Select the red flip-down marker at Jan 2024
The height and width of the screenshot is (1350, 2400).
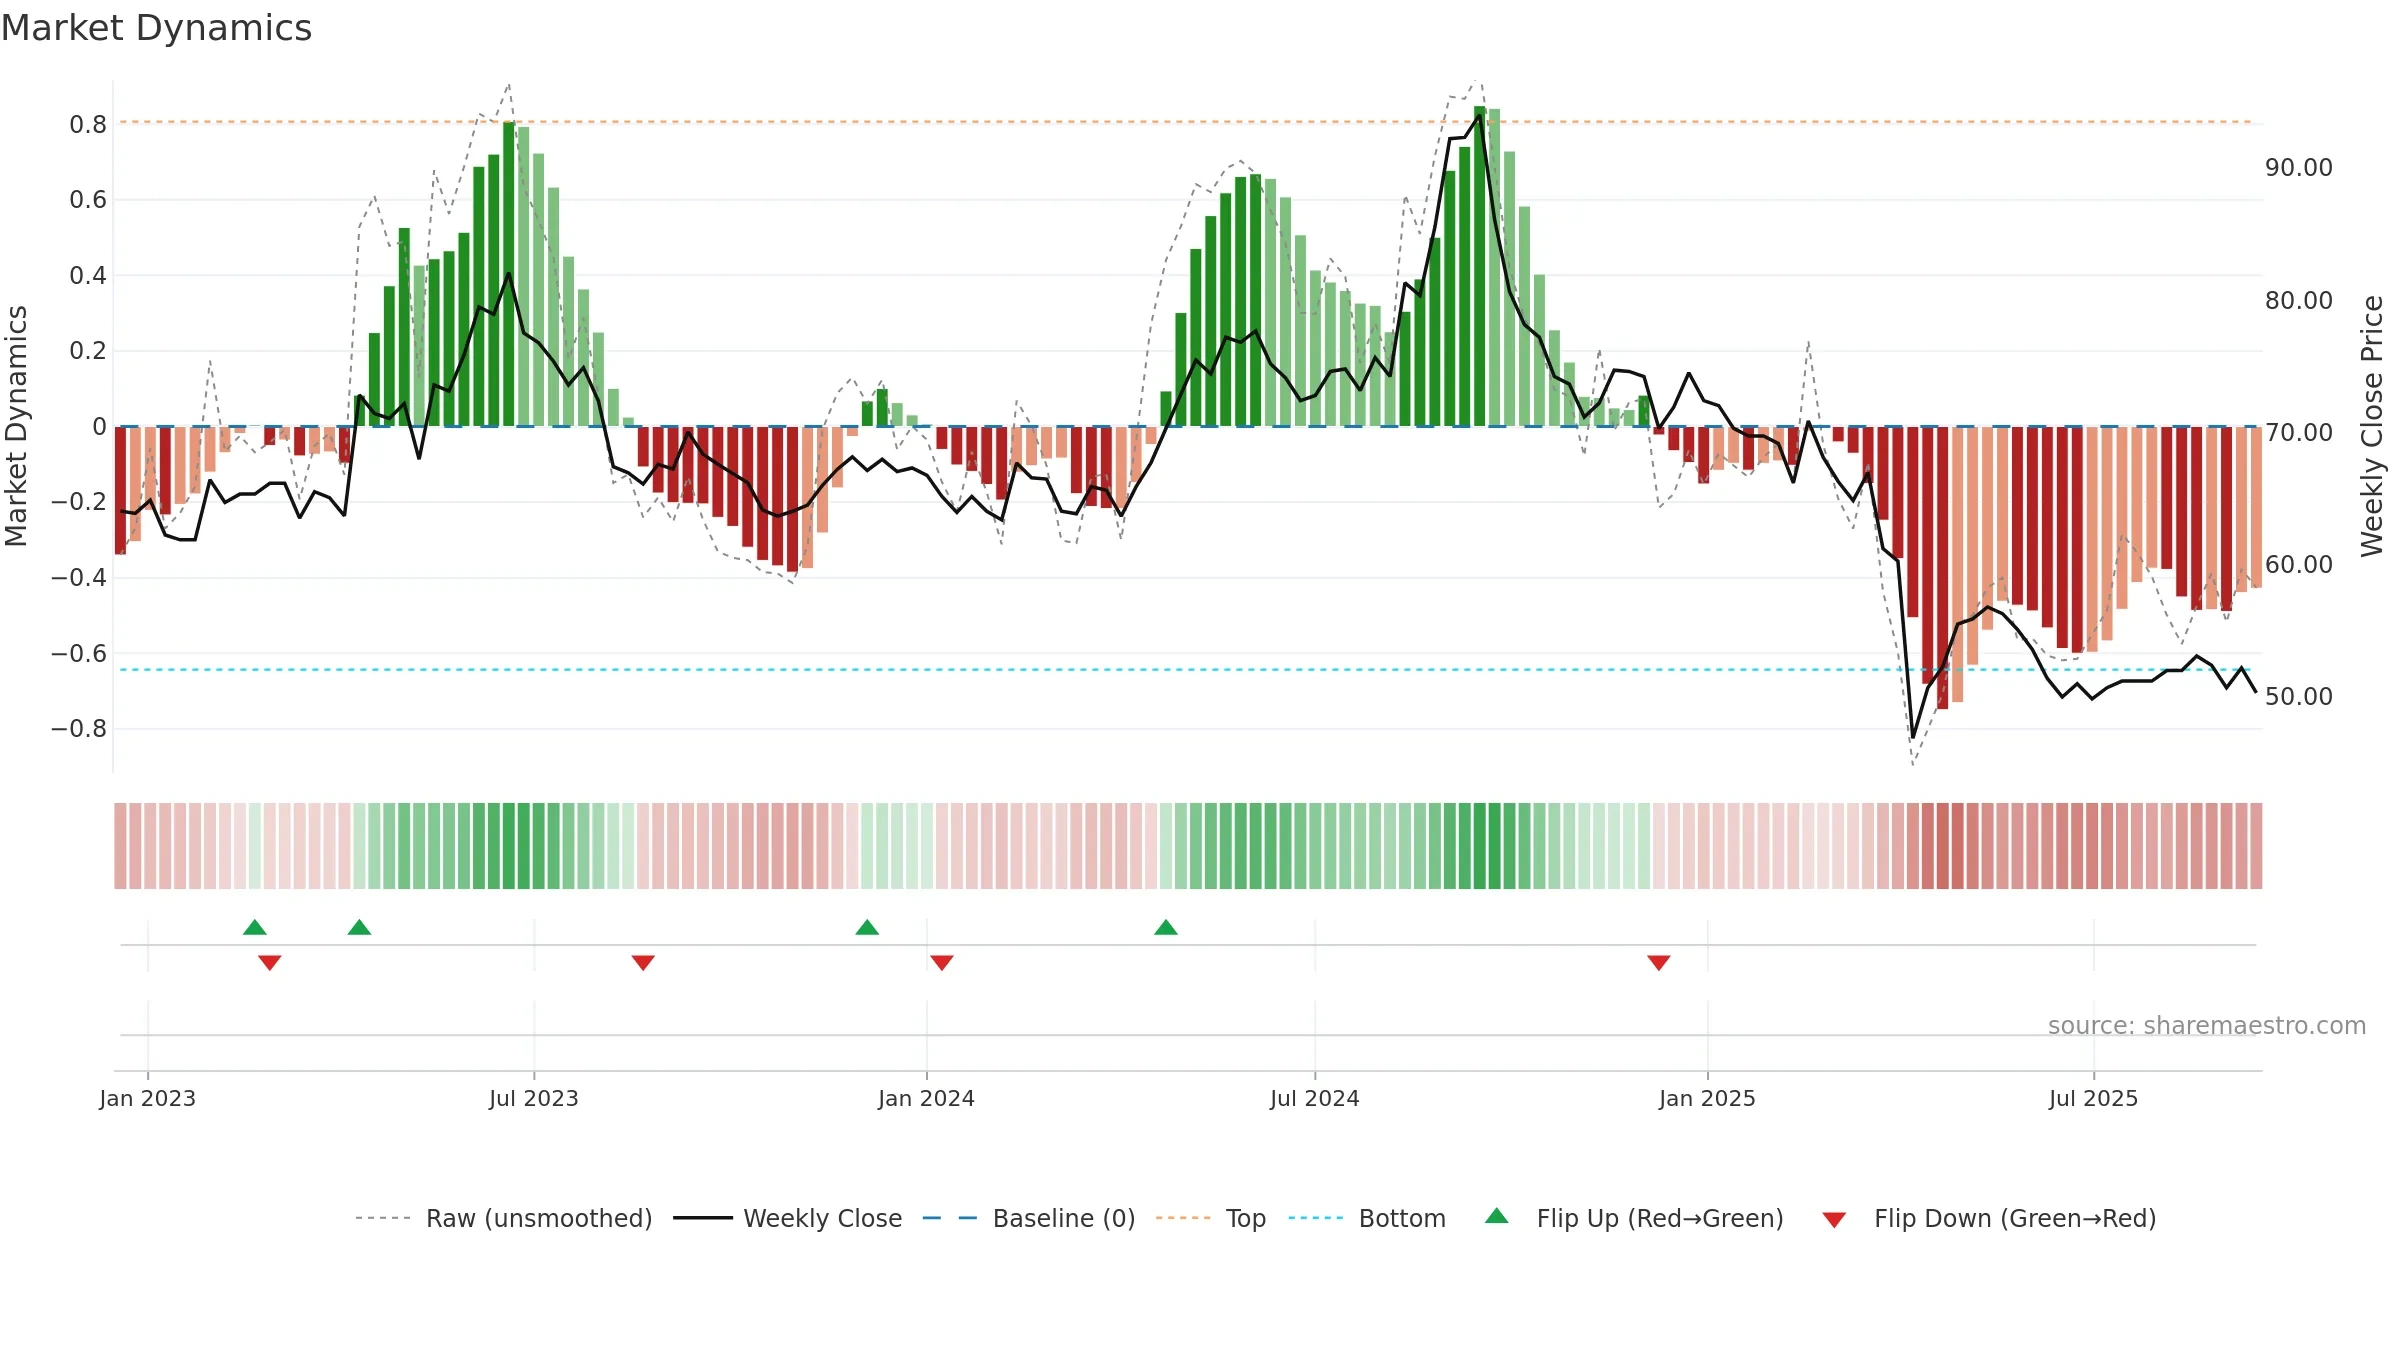[x=942, y=962]
